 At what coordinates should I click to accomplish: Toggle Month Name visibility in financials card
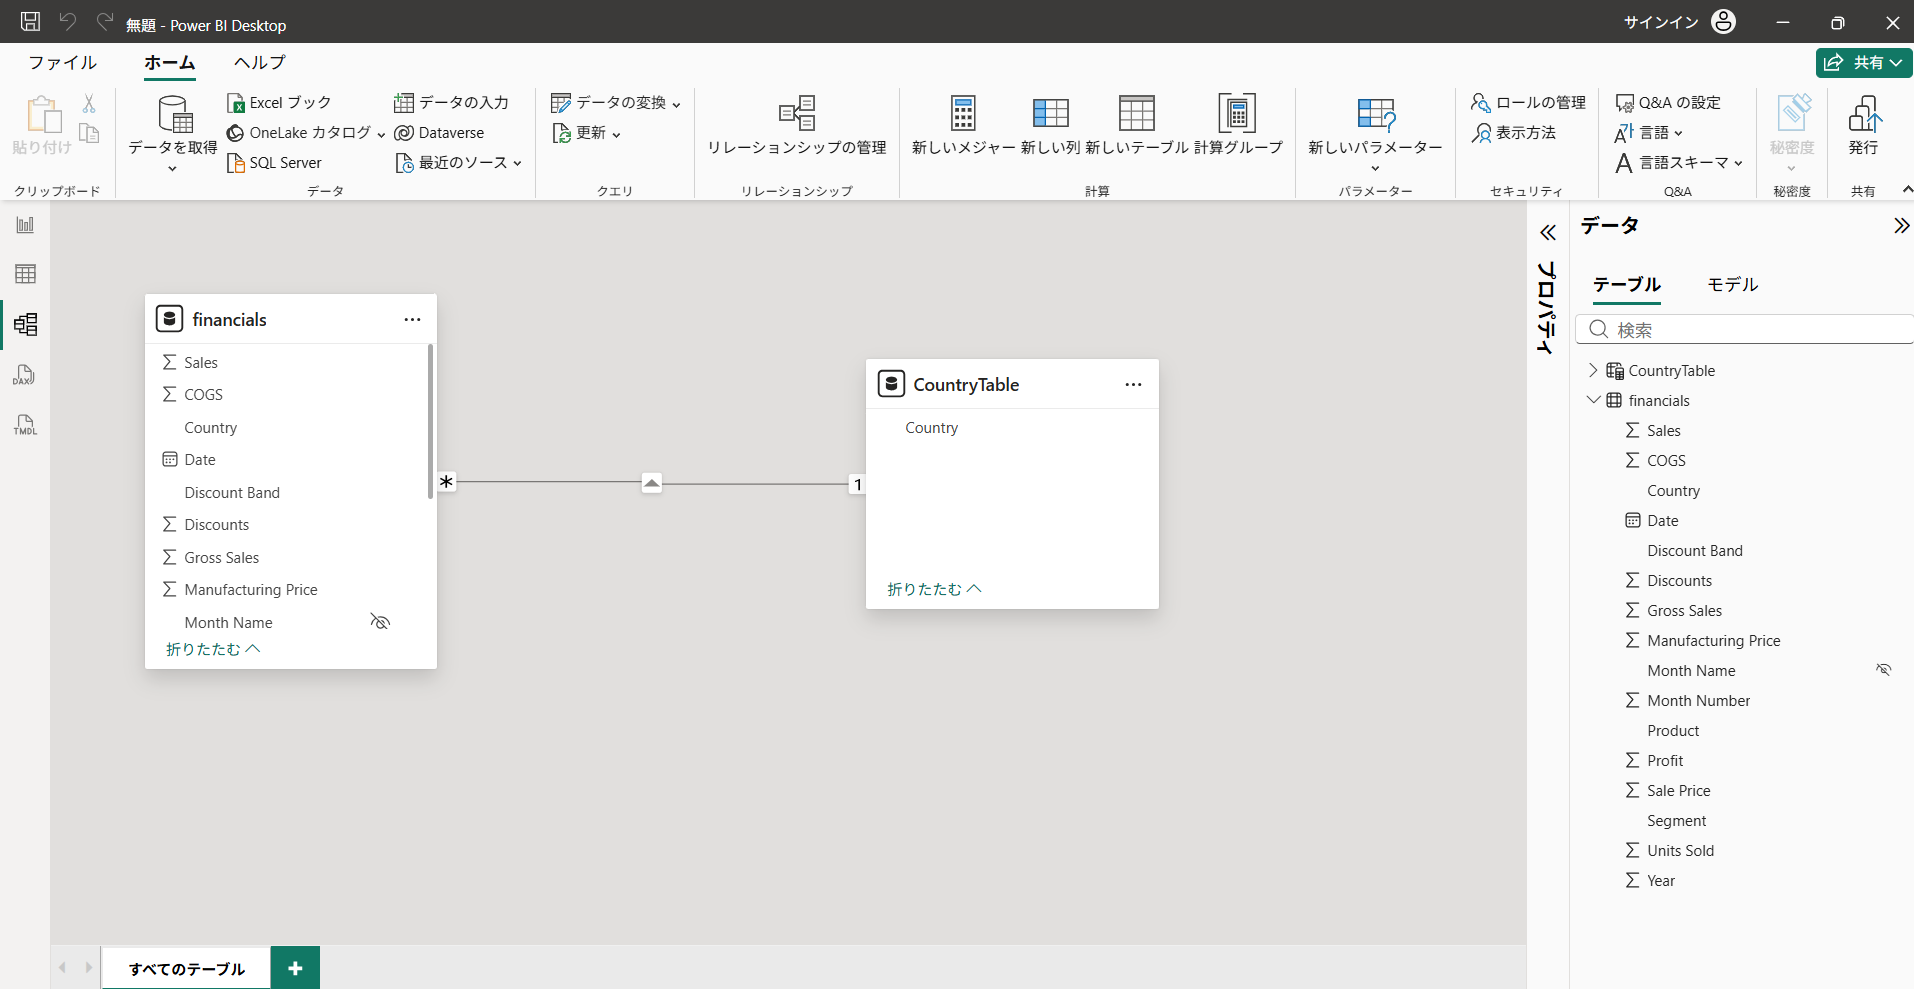(x=380, y=622)
